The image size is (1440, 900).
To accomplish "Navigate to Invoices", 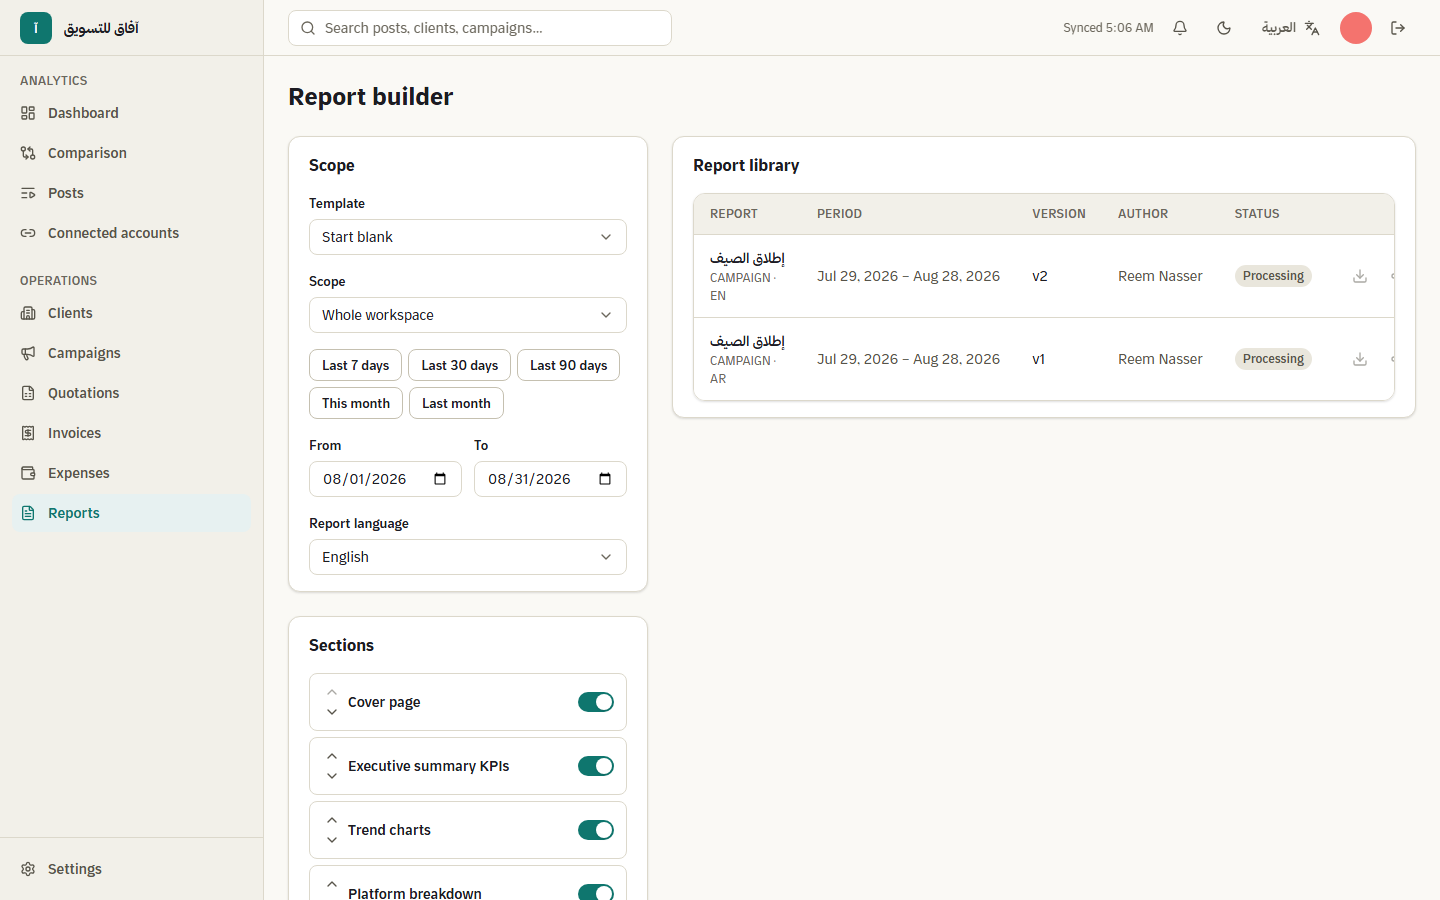I will (x=131, y=433).
